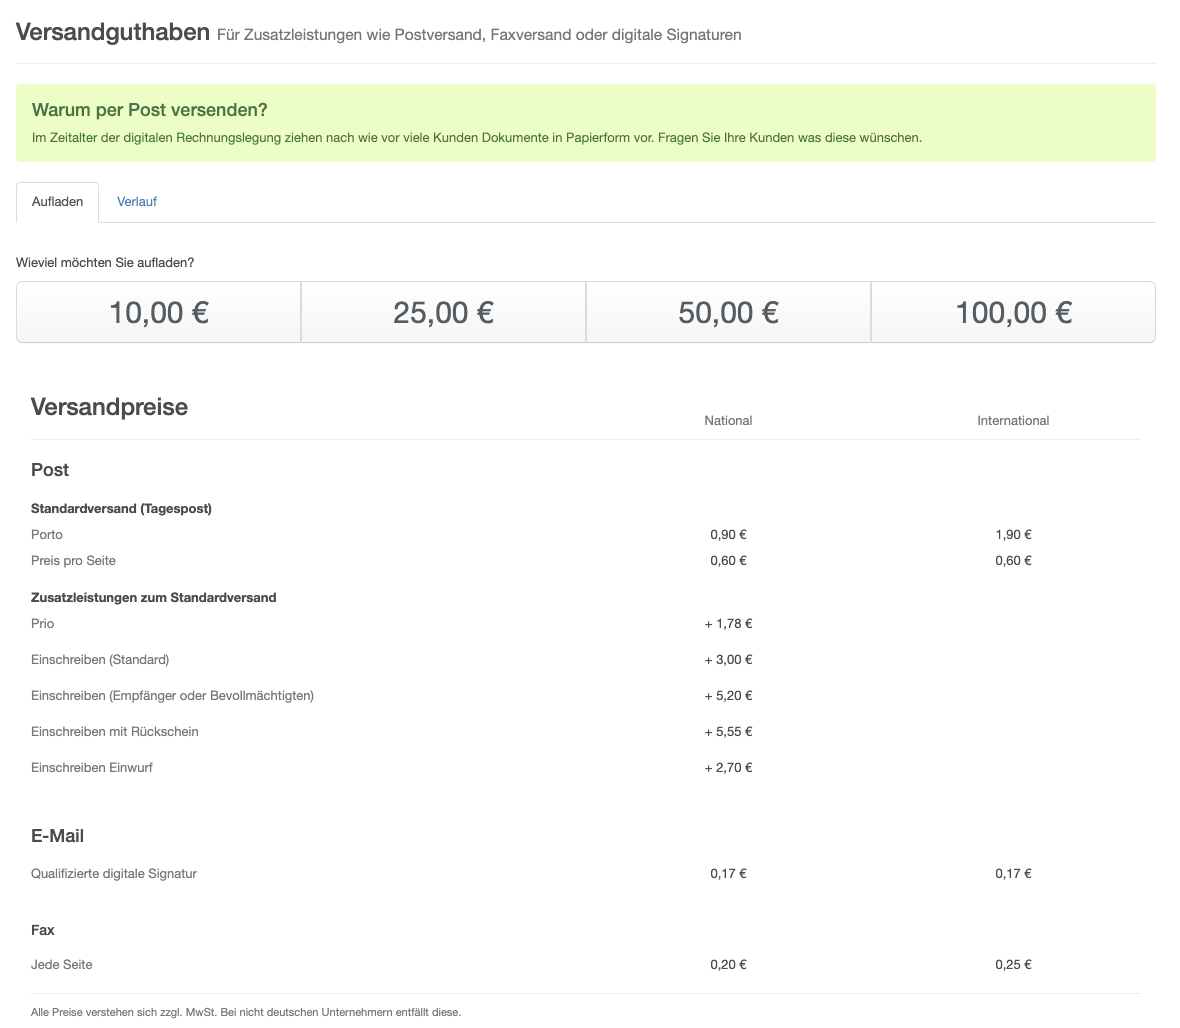Viewport: 1180px width, 1028px height.
Task: Choose the 10,00 € top-up amount
Action: click(x=158, y=313)
